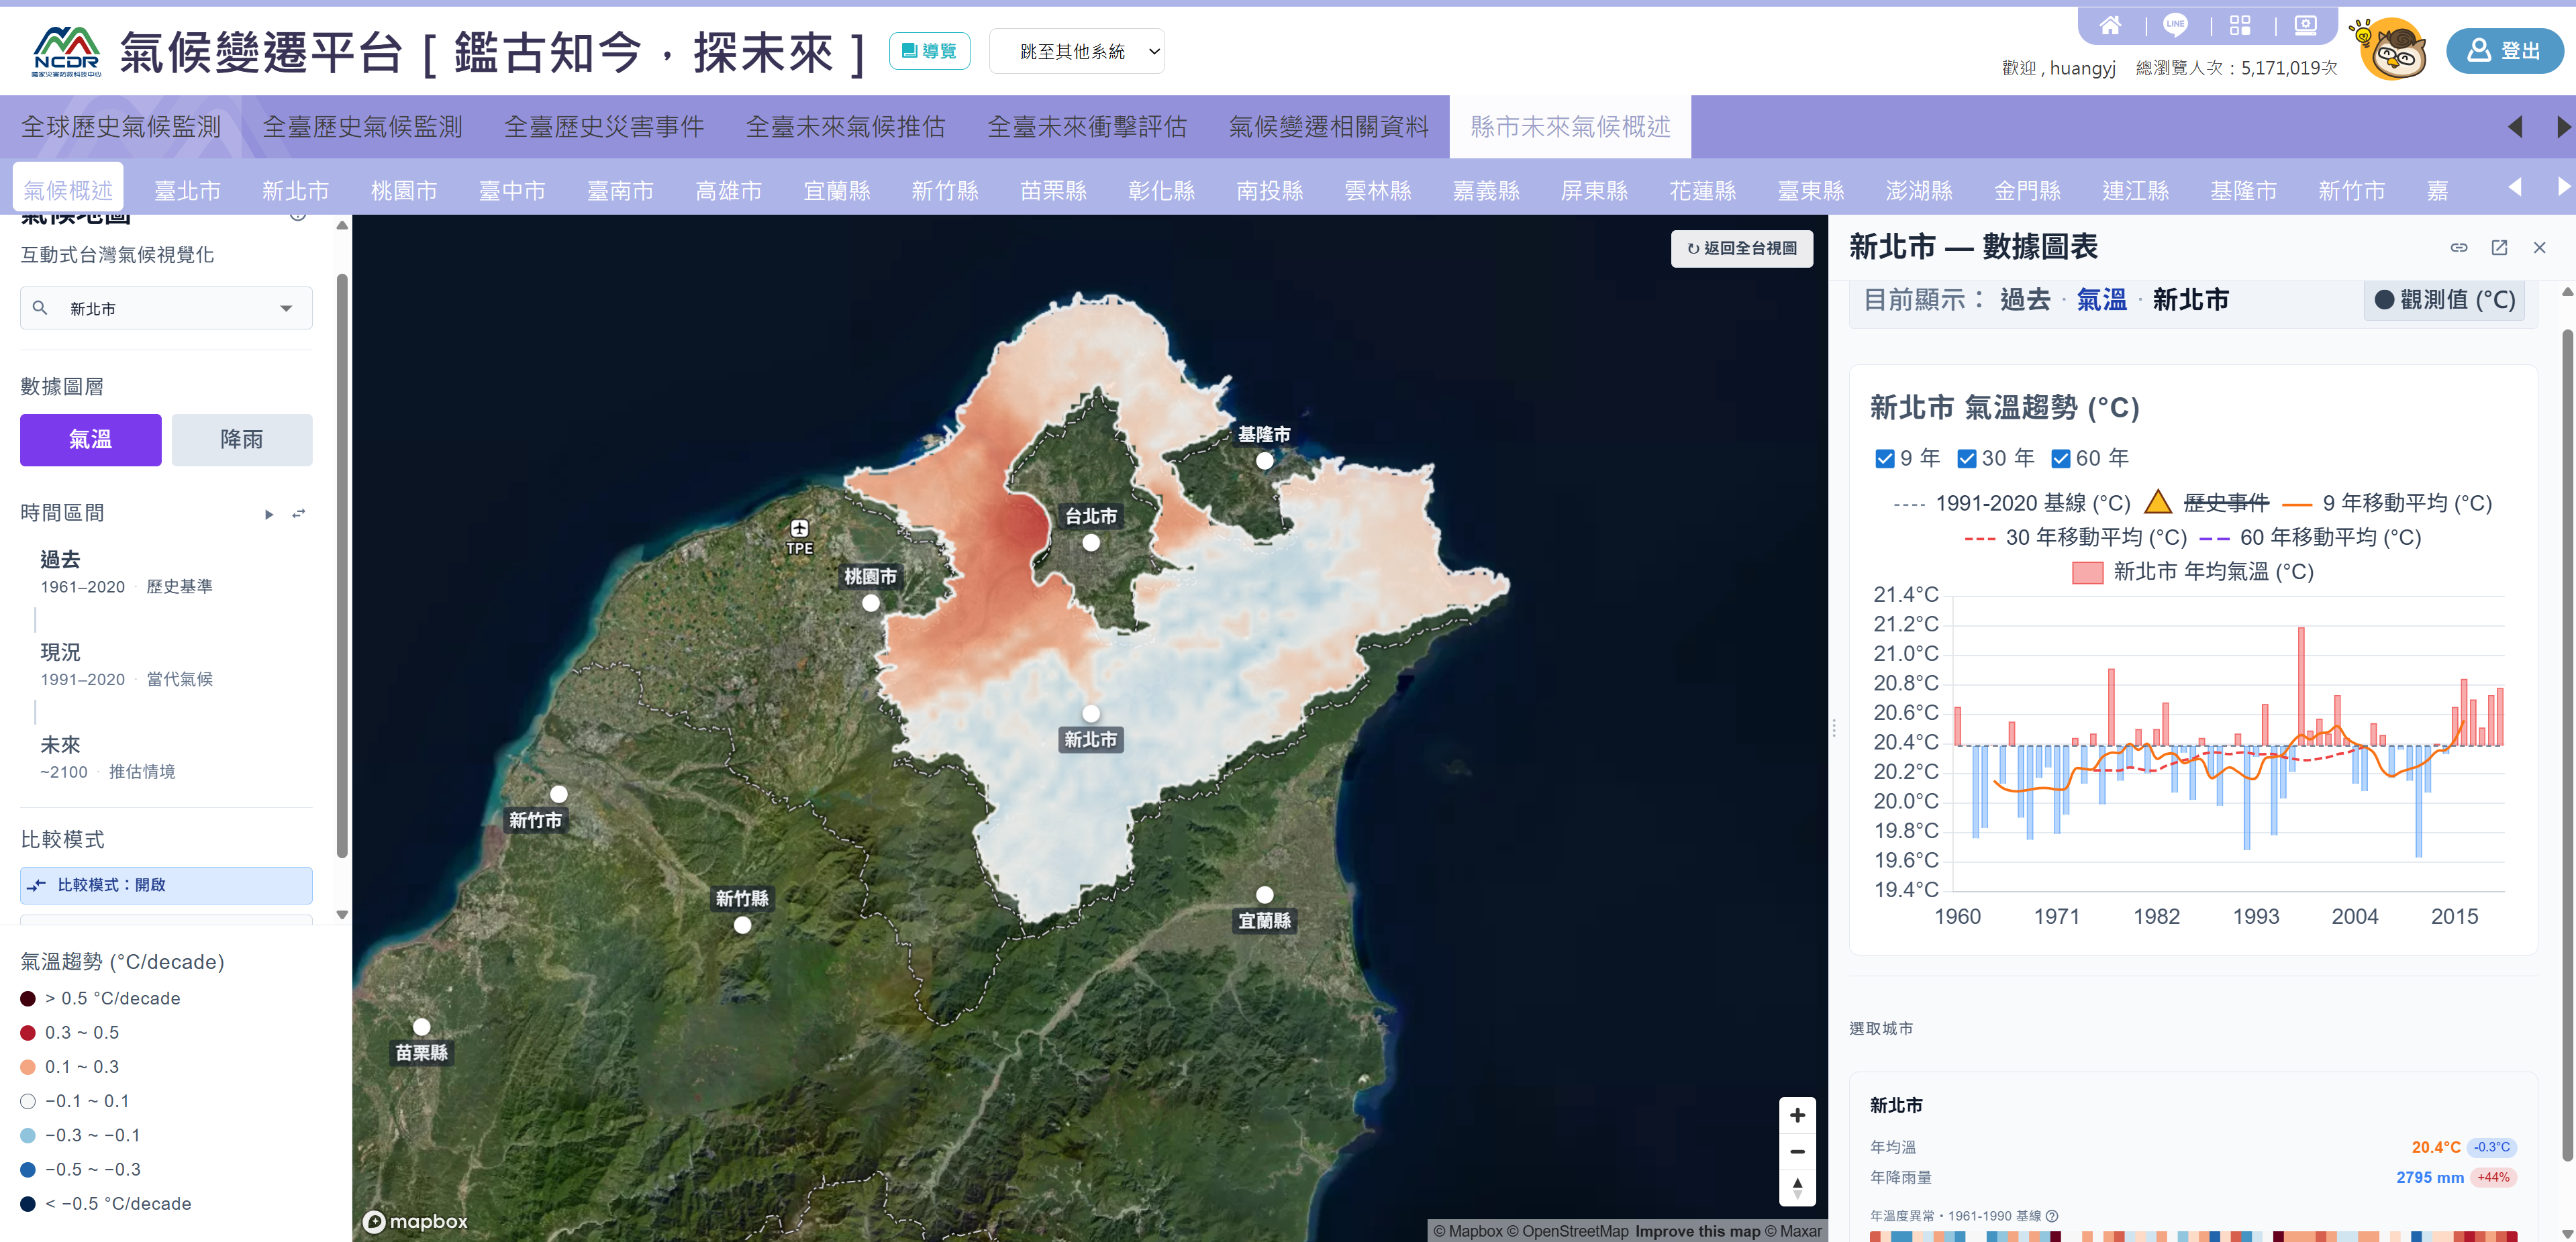Viewport: 2576px width, 1242px height.
Task: Click the > 0.5 °C/decade legend swatch
Action: point(28,999)
